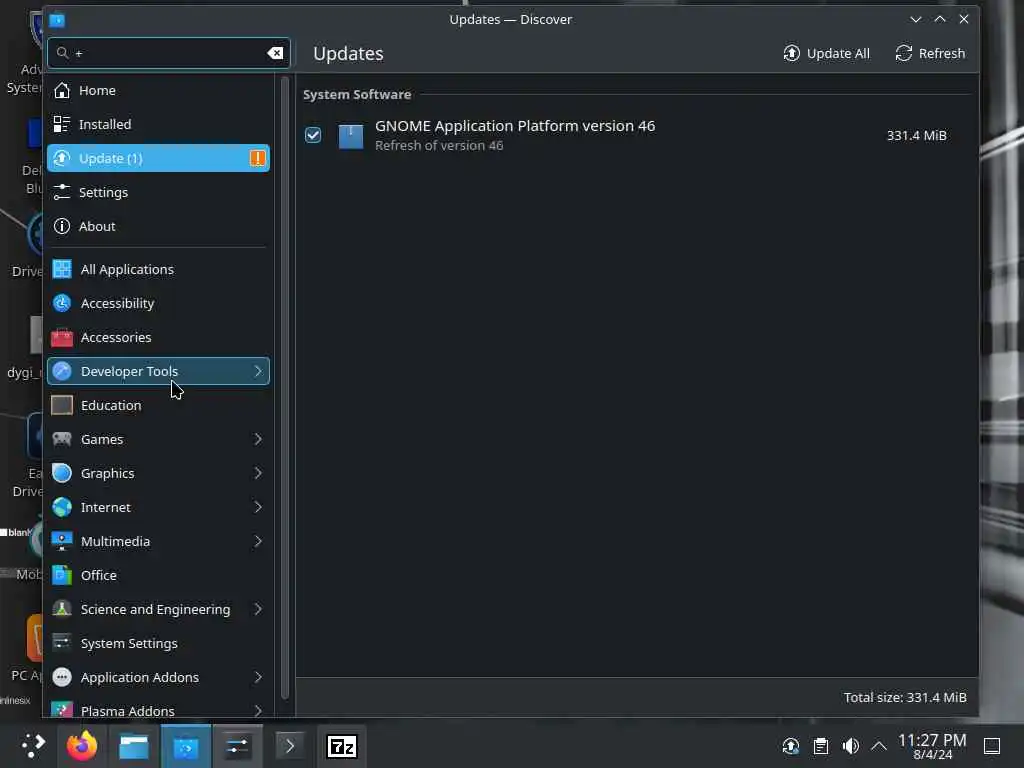Viewport: 1024px width, 768px height.
Task: Open the clock showing 11:27 PM
Action: pos(932,746)
